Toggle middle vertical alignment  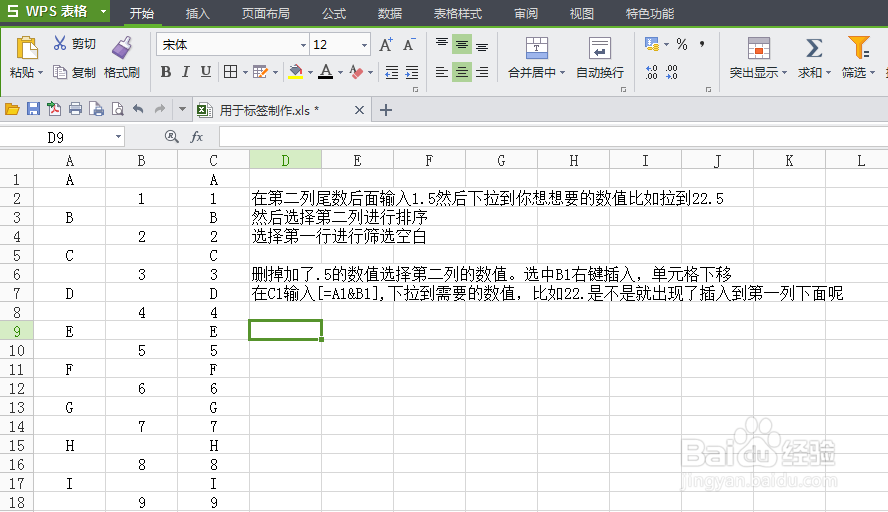[462, 44]
